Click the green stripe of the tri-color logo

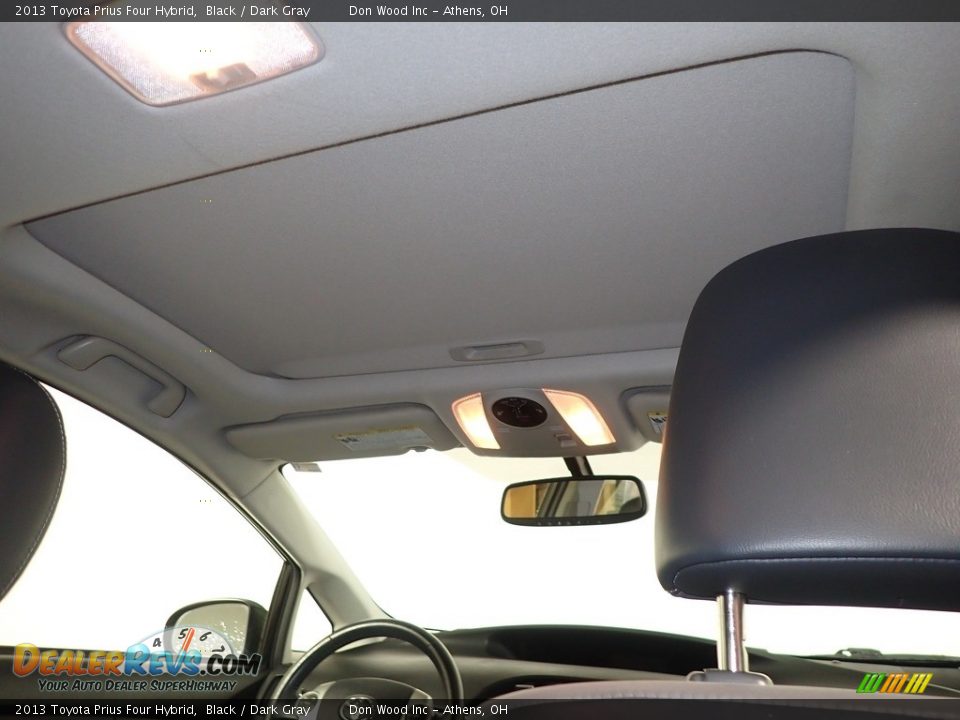[870, 683]
